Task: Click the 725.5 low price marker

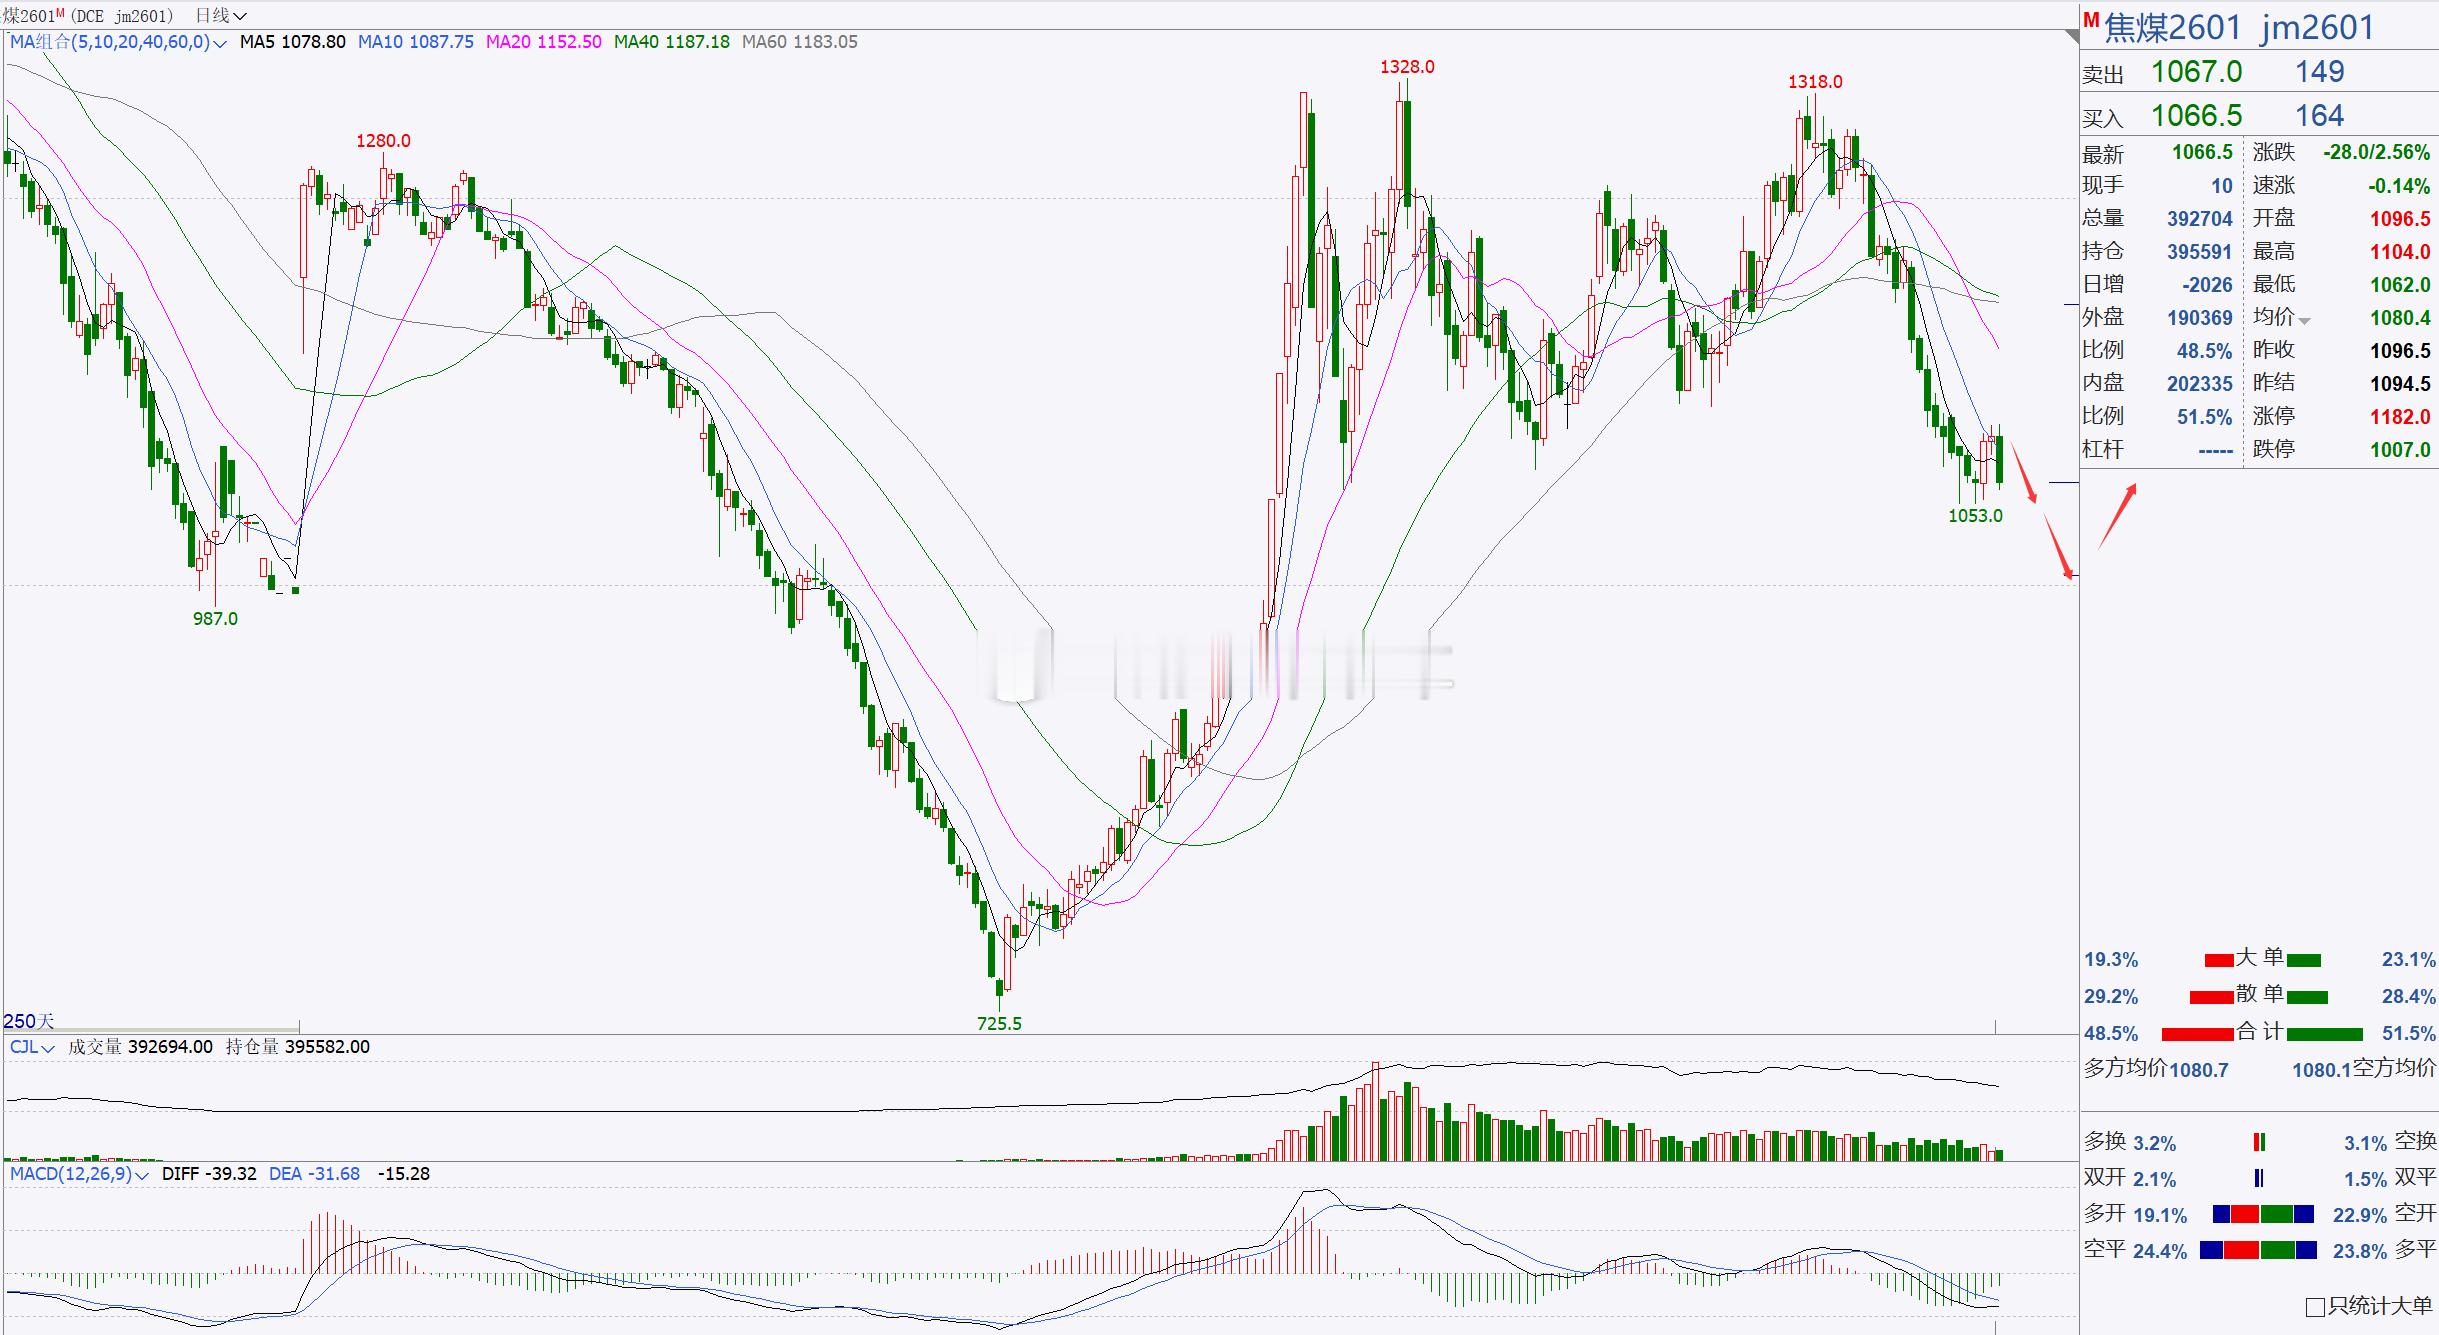Action: [999, 1023]
